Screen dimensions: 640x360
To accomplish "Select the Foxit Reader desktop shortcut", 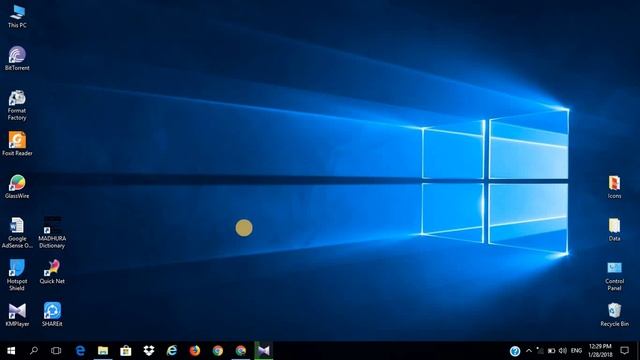I will point(17,144).
